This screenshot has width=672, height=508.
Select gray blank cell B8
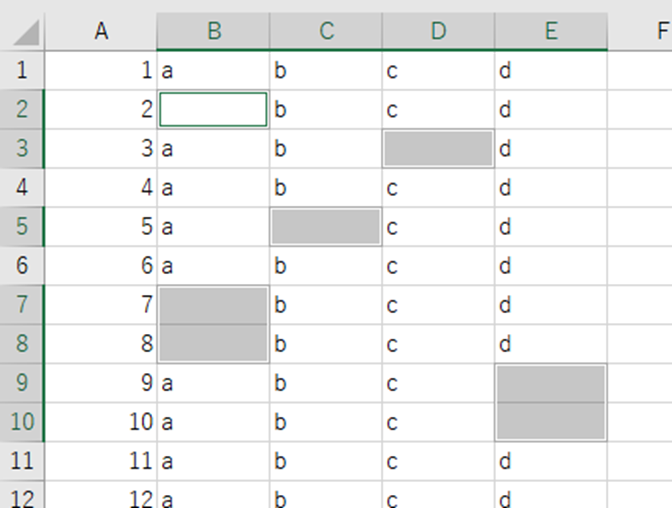pyautogui.click(x=213, y=344)
